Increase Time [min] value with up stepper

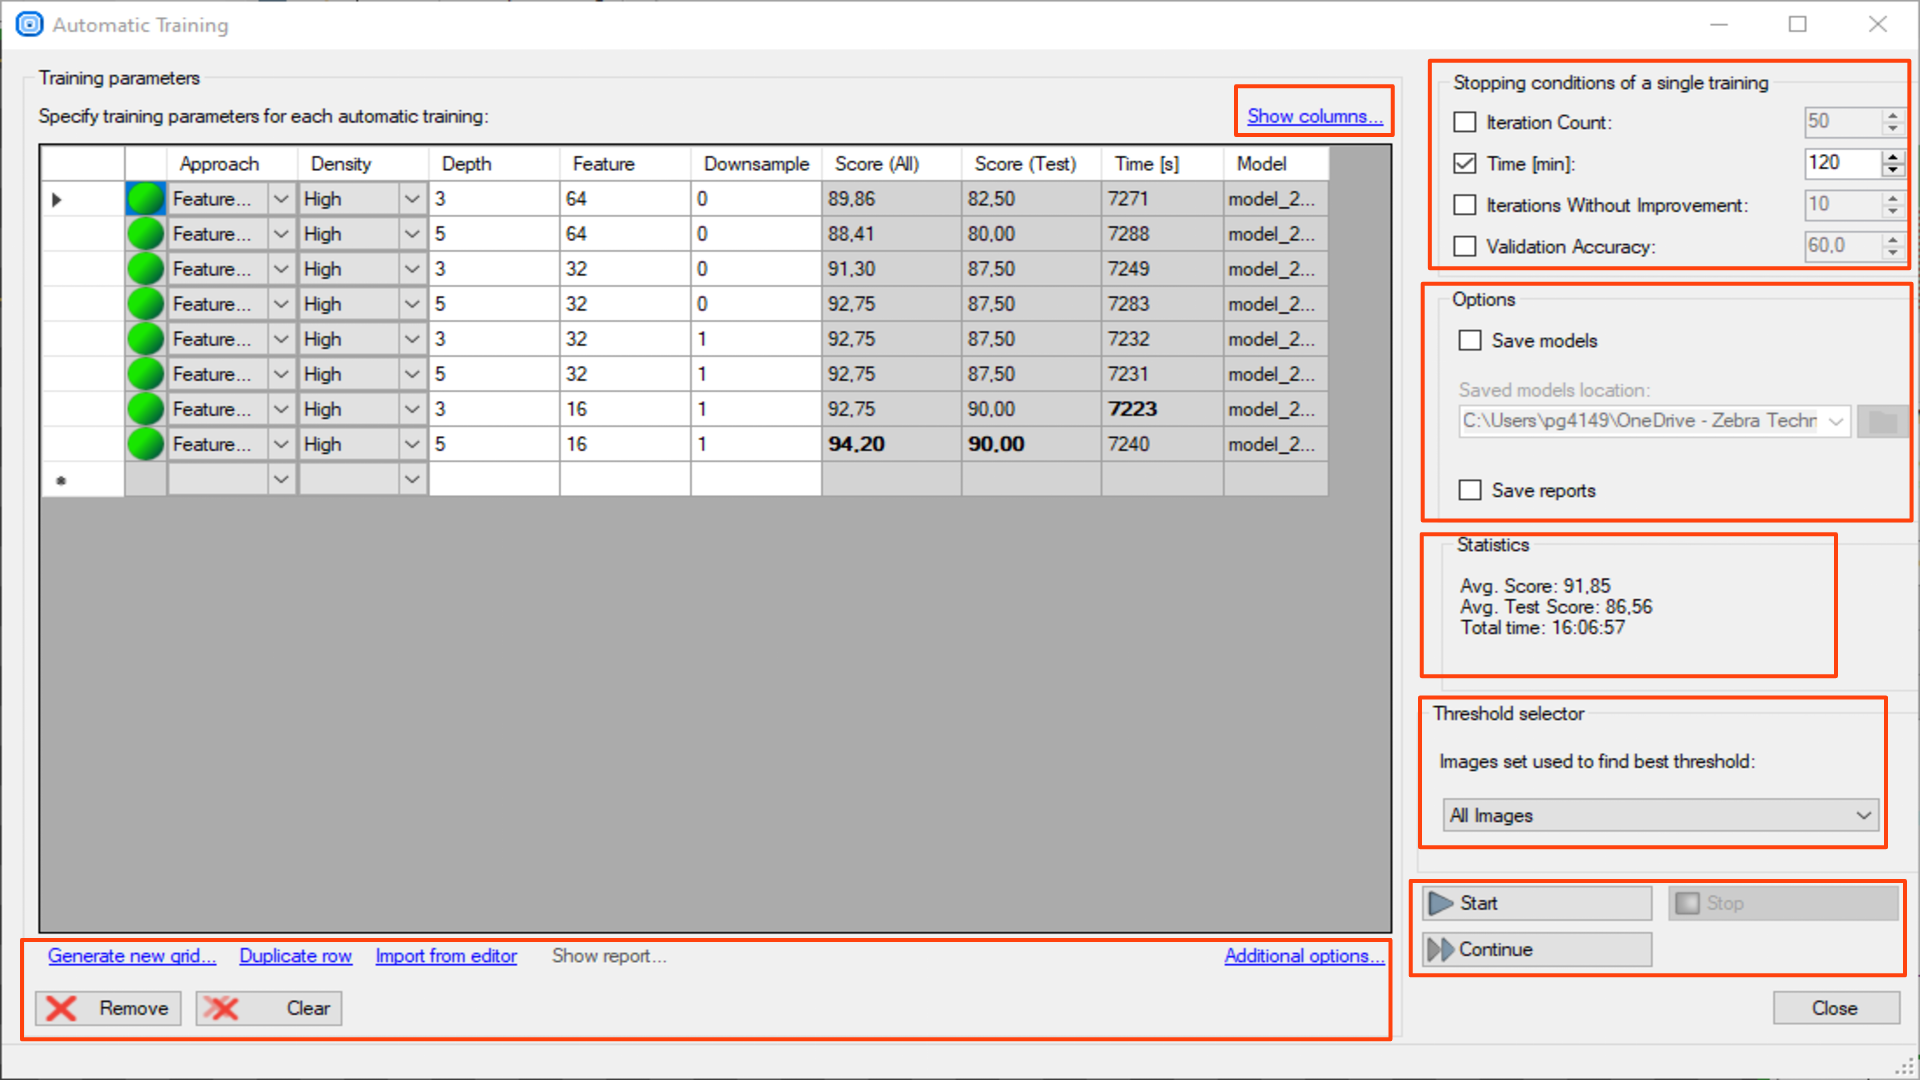(x=1892, y=156)
